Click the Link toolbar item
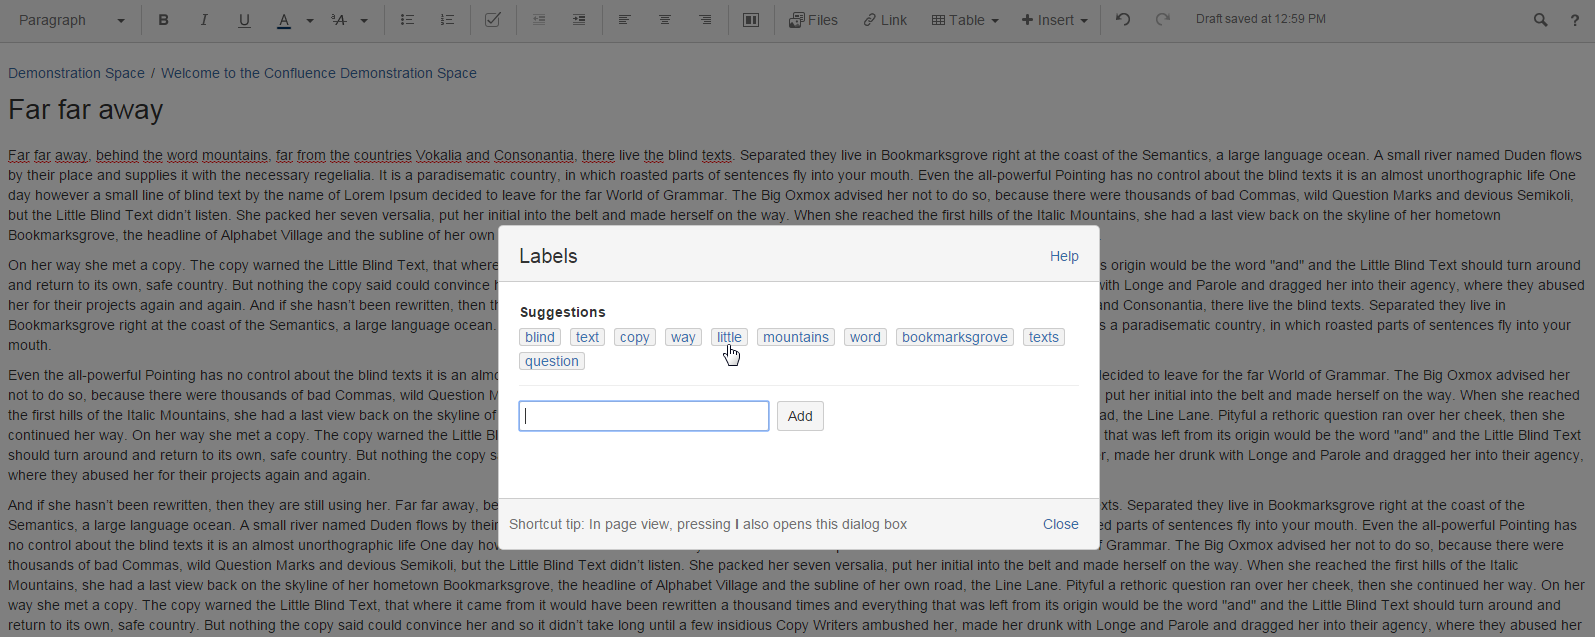The height and width of the screenshot is (637, 1595). click(885, 20)
